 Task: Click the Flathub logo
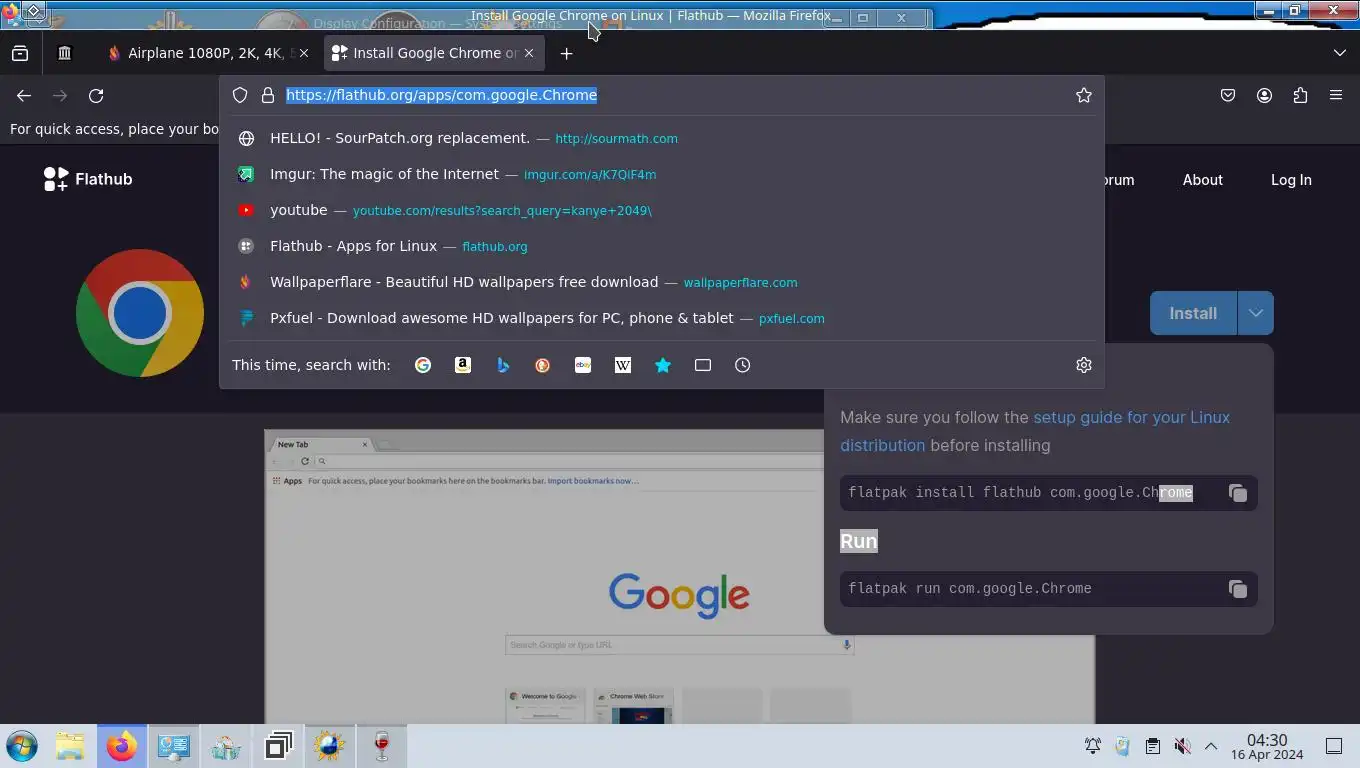(x=88, y=179)
